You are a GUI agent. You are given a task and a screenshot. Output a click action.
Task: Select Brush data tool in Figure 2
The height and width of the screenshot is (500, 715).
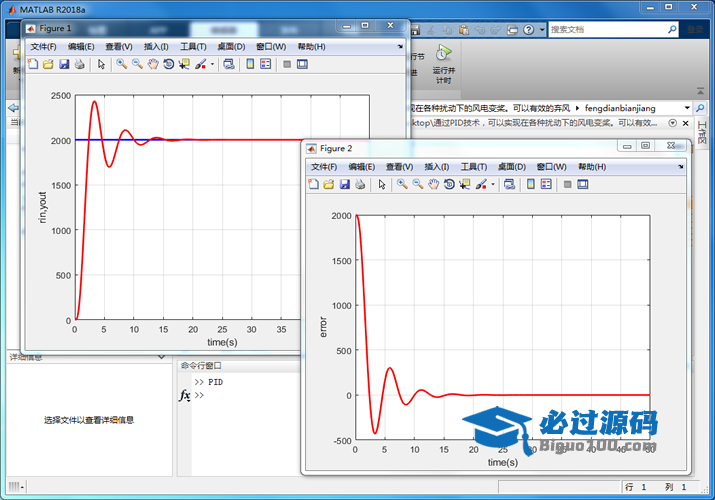click(x=481, y=184)
